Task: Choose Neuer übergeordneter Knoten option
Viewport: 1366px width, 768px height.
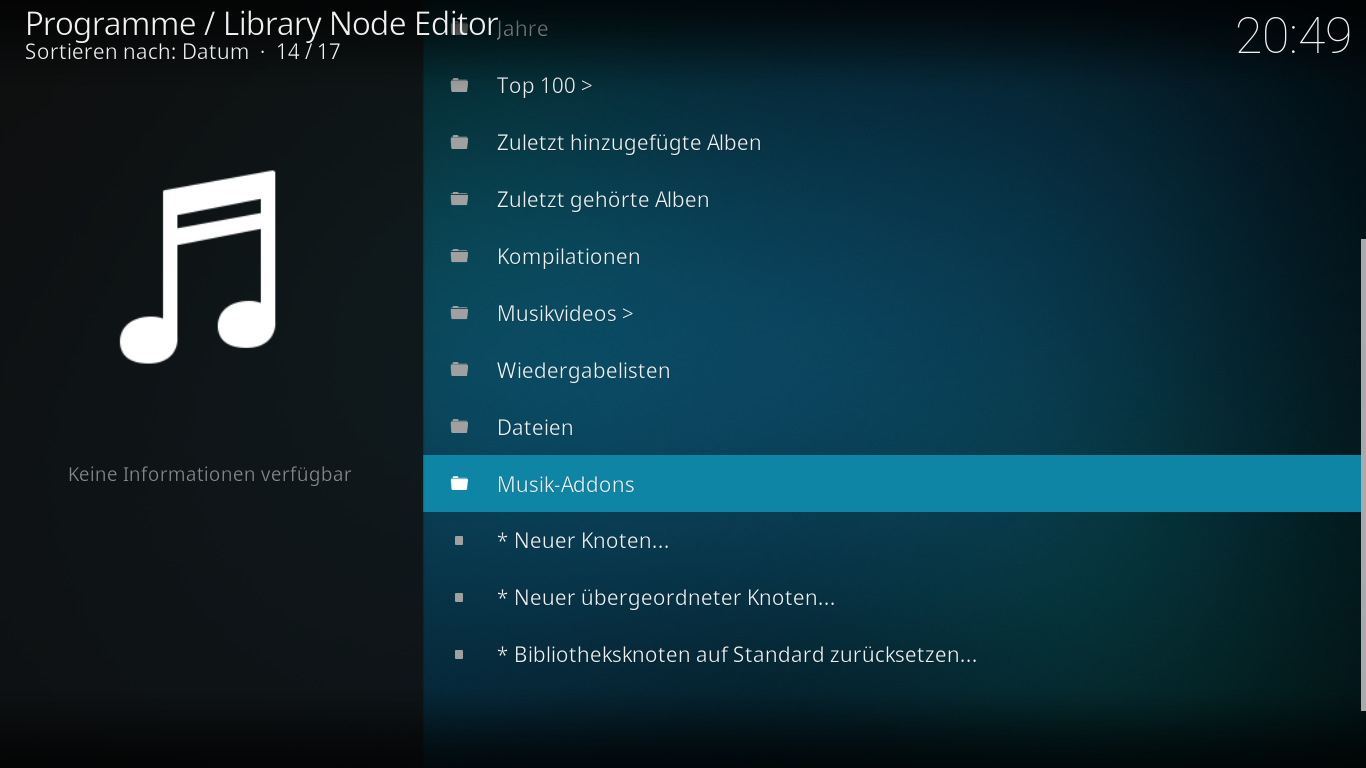Action: [666, 598]
